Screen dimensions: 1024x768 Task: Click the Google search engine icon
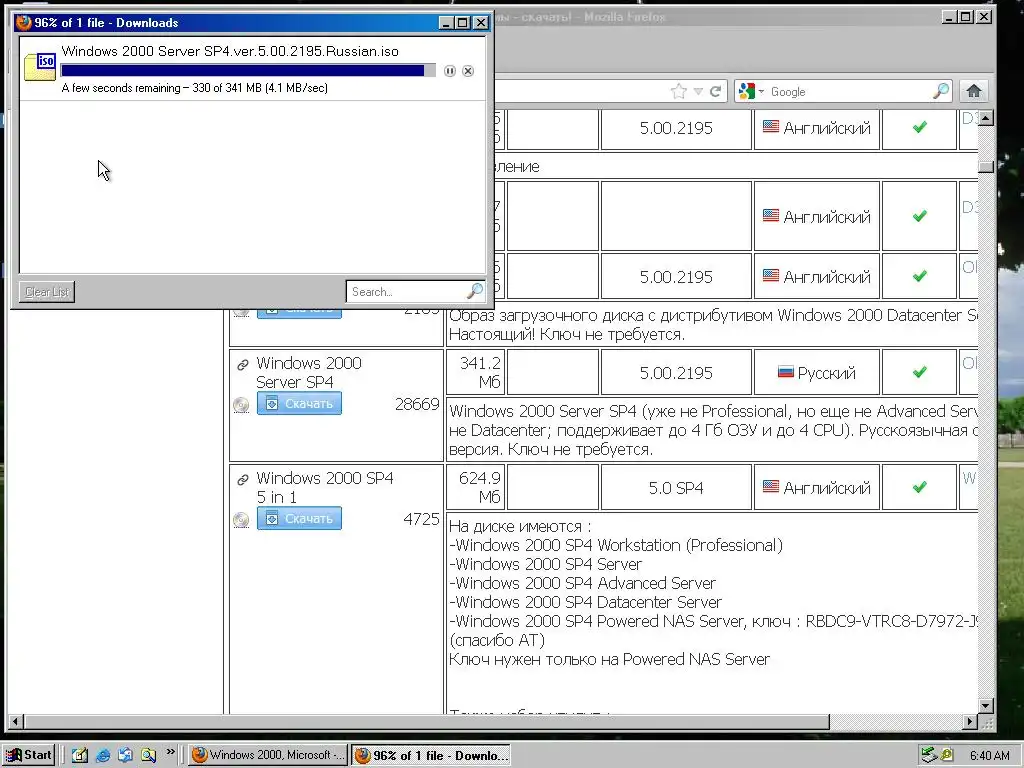coord(746,91)
